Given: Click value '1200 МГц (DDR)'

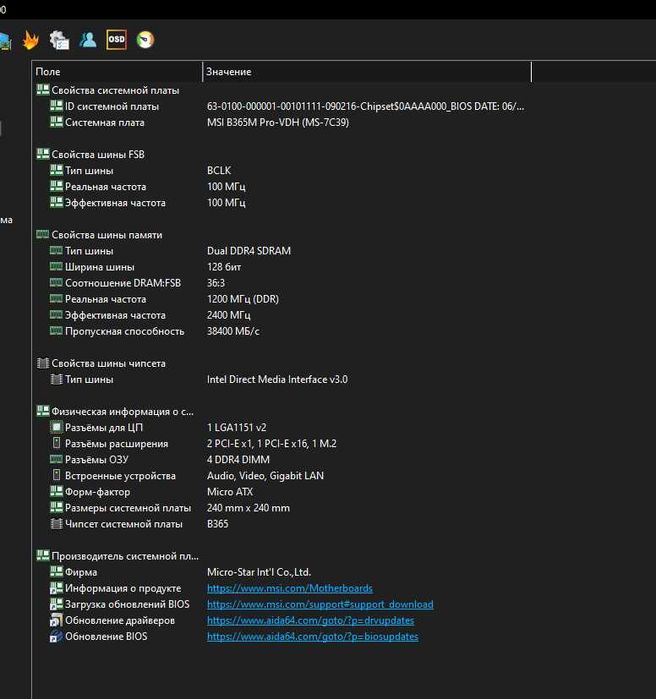Looking at the screenshot, I should click(x=243, y=299).
